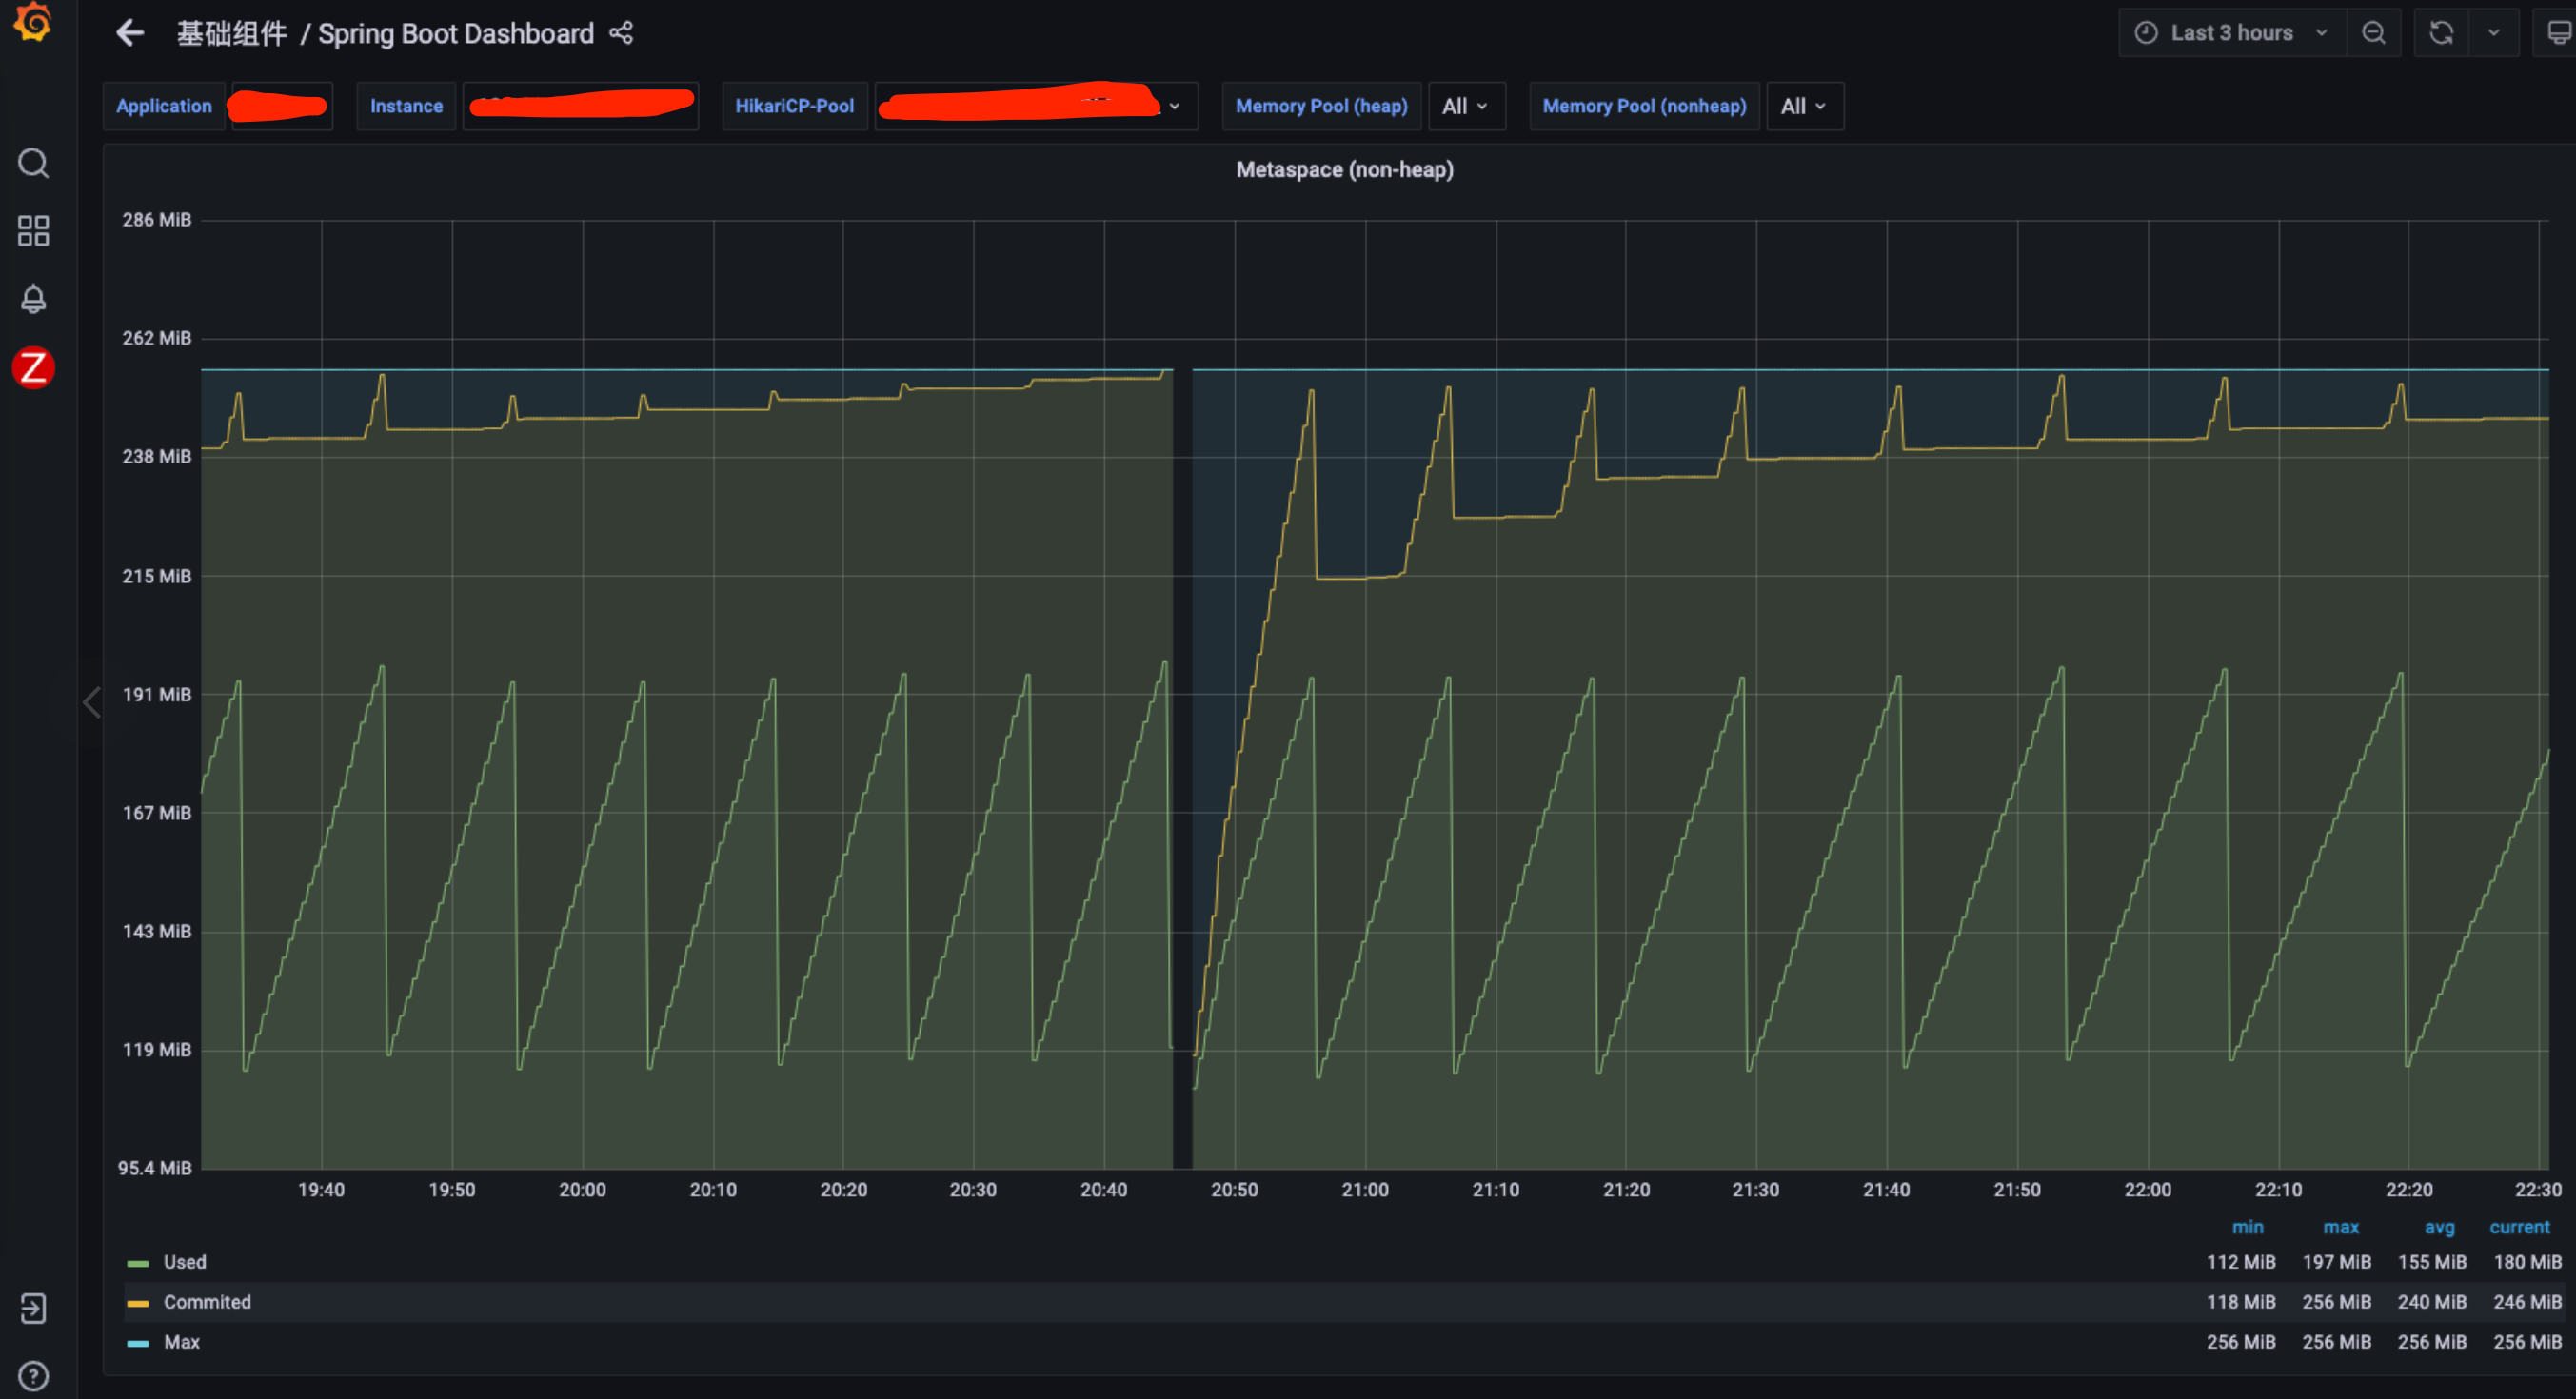
Task: Cycle the view mode monitor icon
Action: 2557,33
